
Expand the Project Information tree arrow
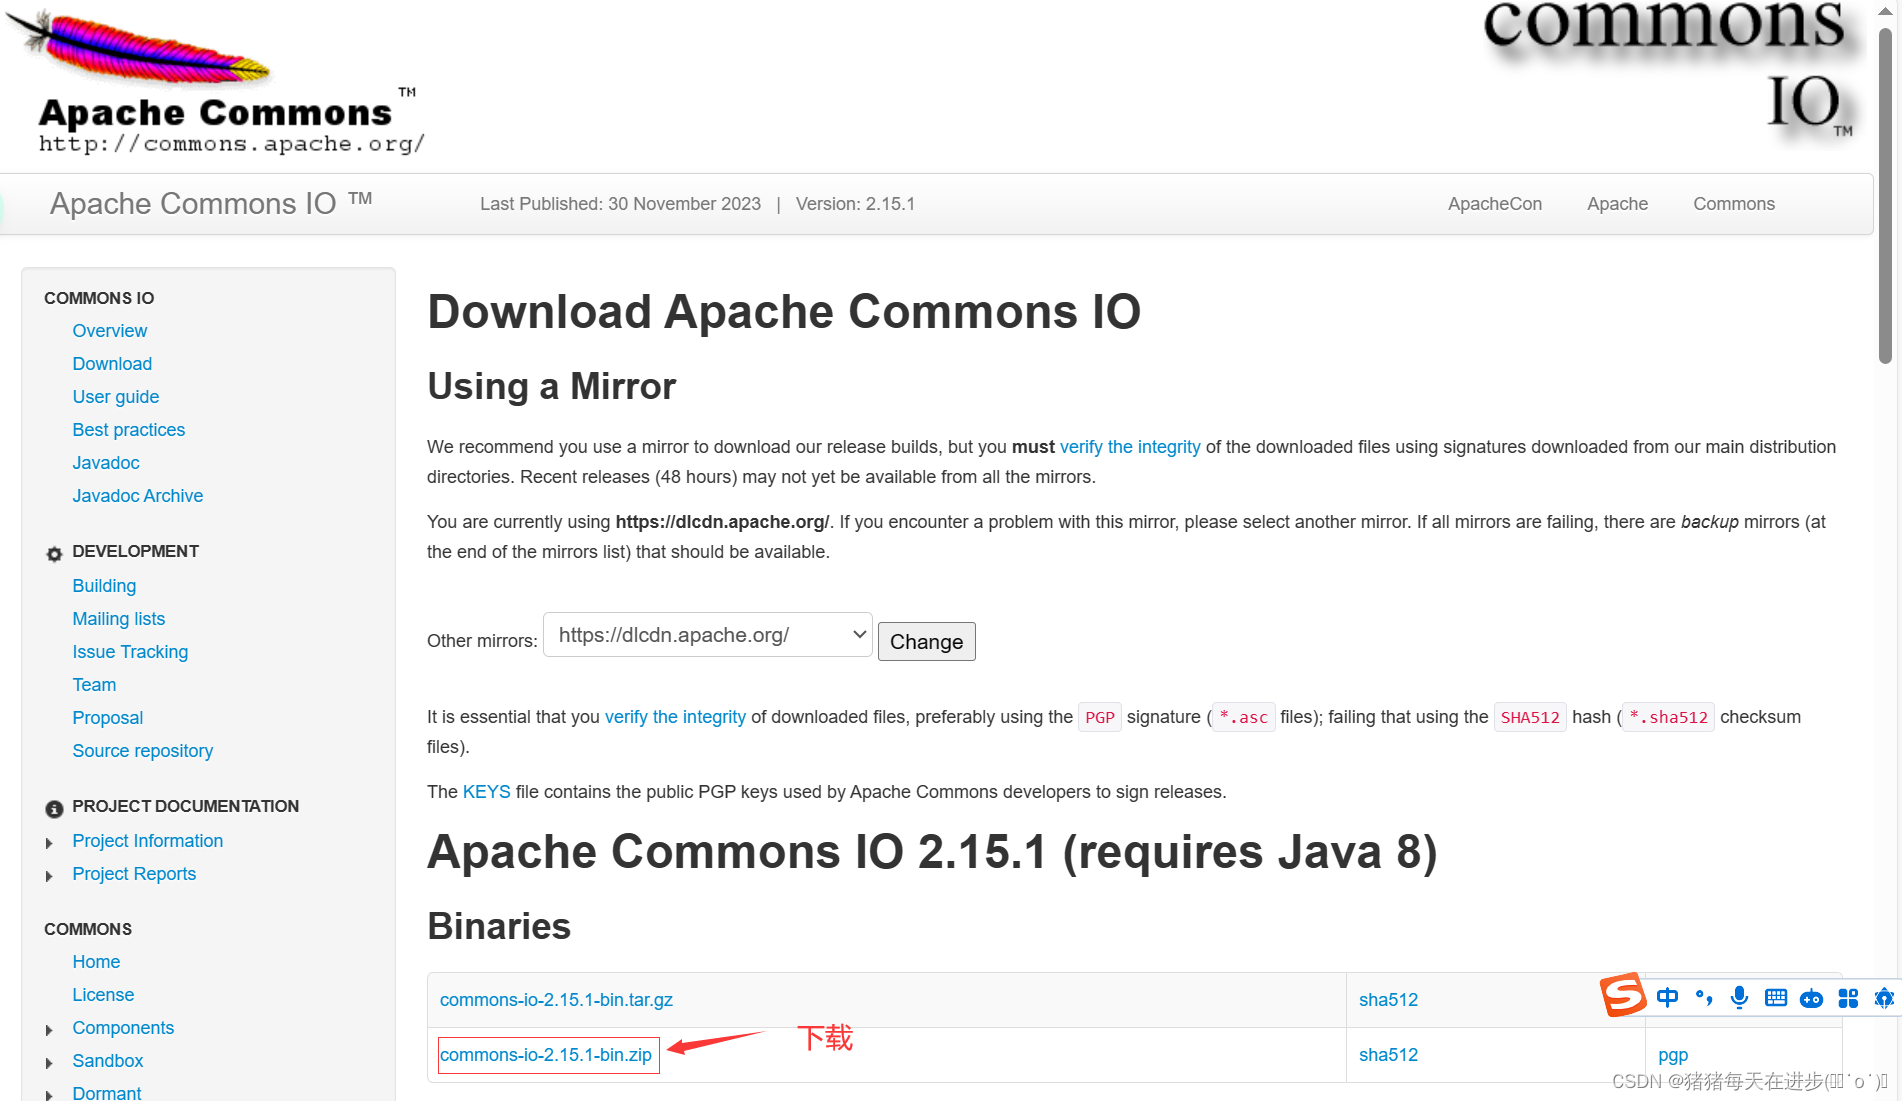tap(49, 843)
